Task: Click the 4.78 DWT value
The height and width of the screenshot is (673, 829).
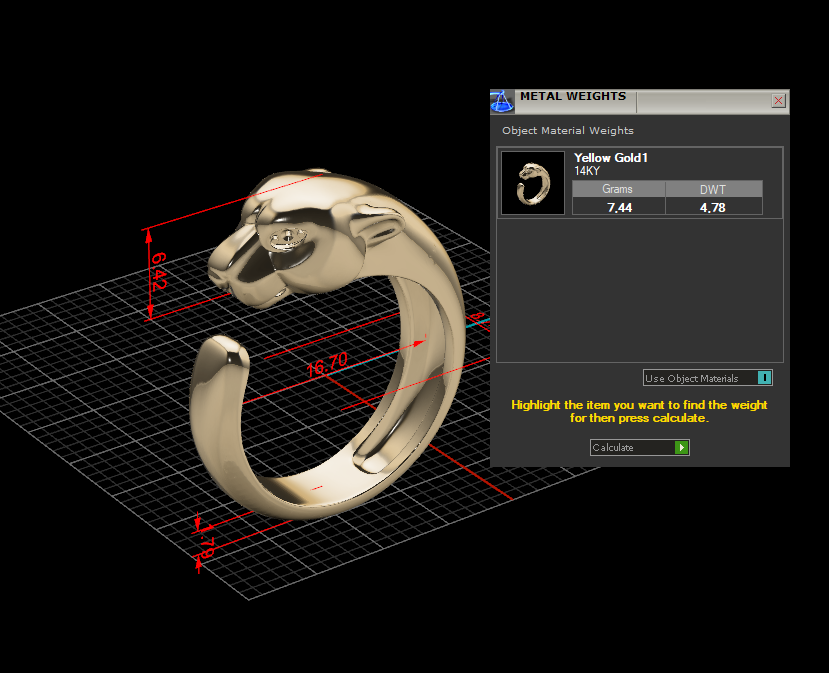Action: (713, 207)
